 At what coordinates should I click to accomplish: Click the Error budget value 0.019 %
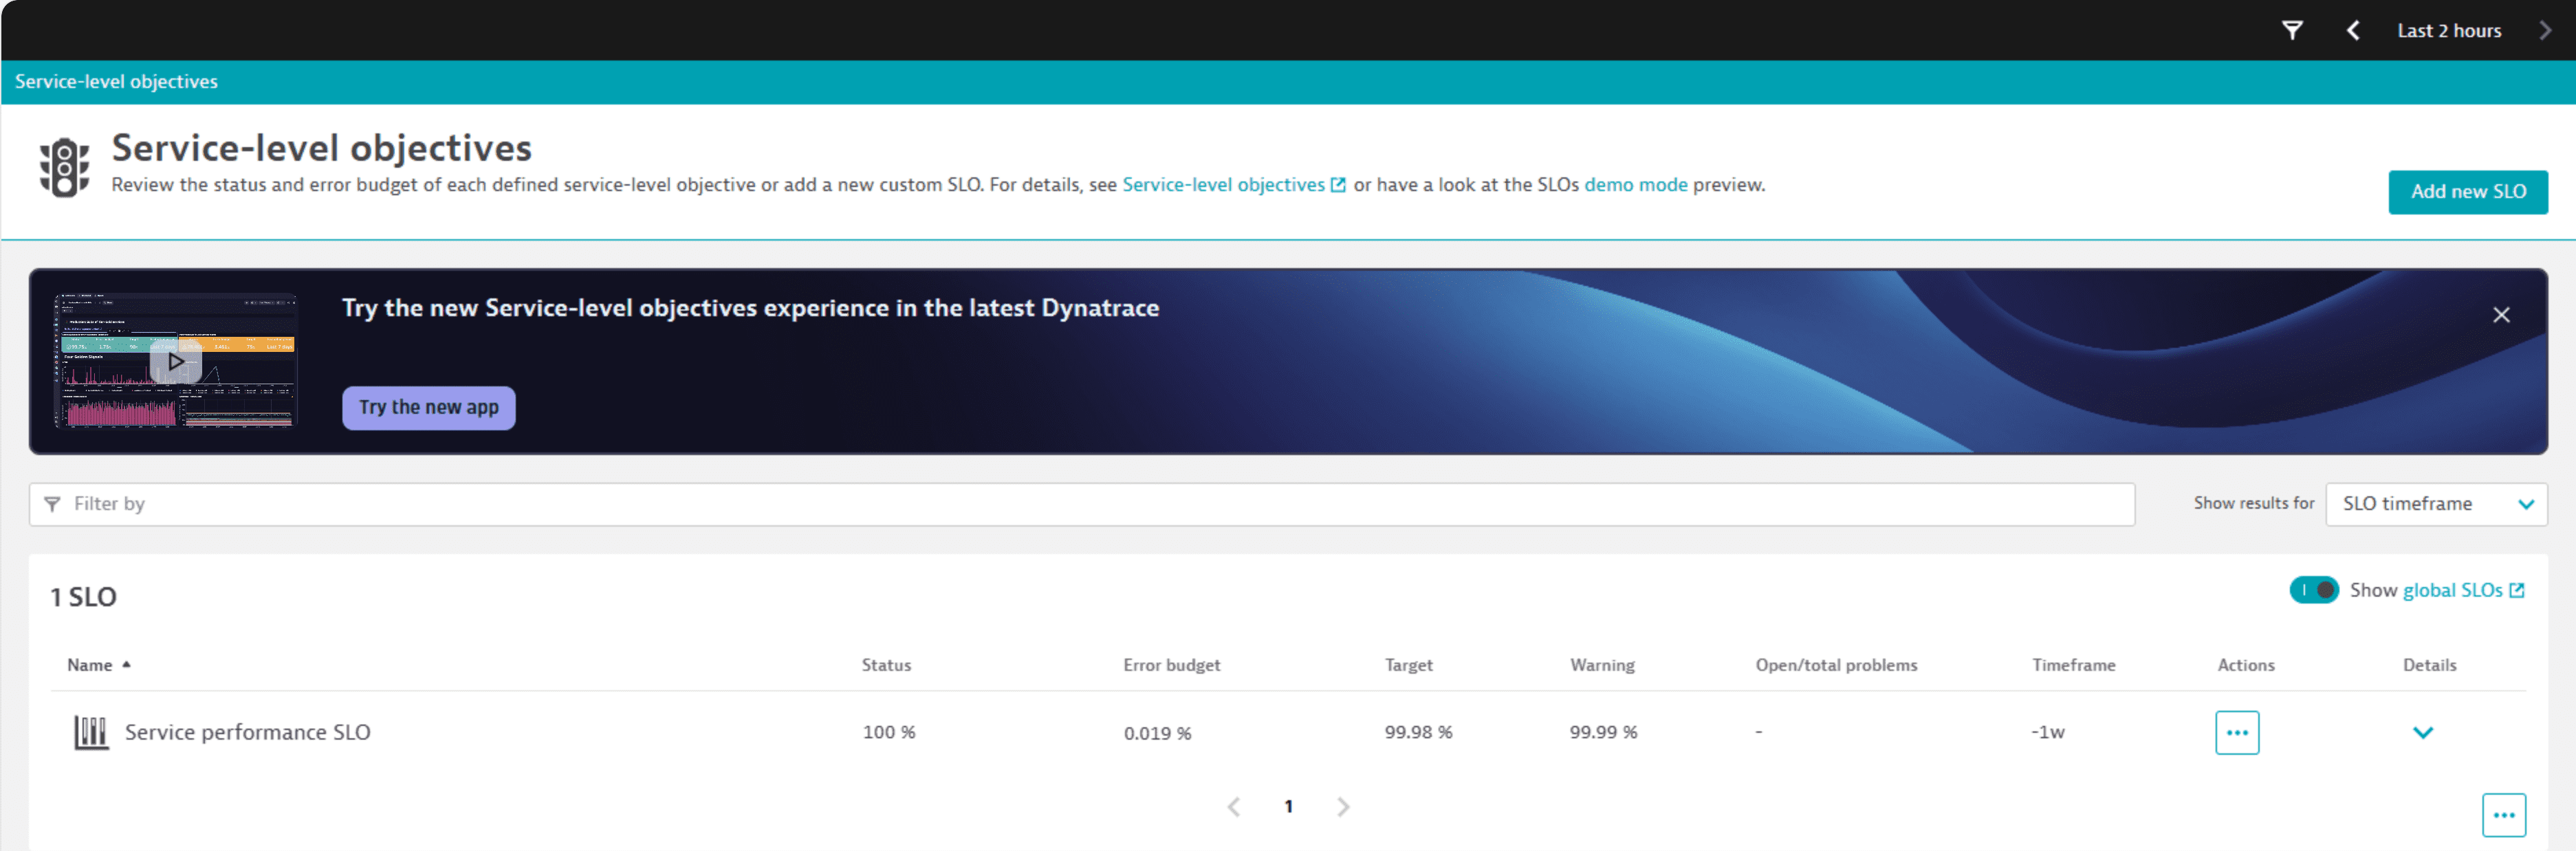[x=1157, y=733]
